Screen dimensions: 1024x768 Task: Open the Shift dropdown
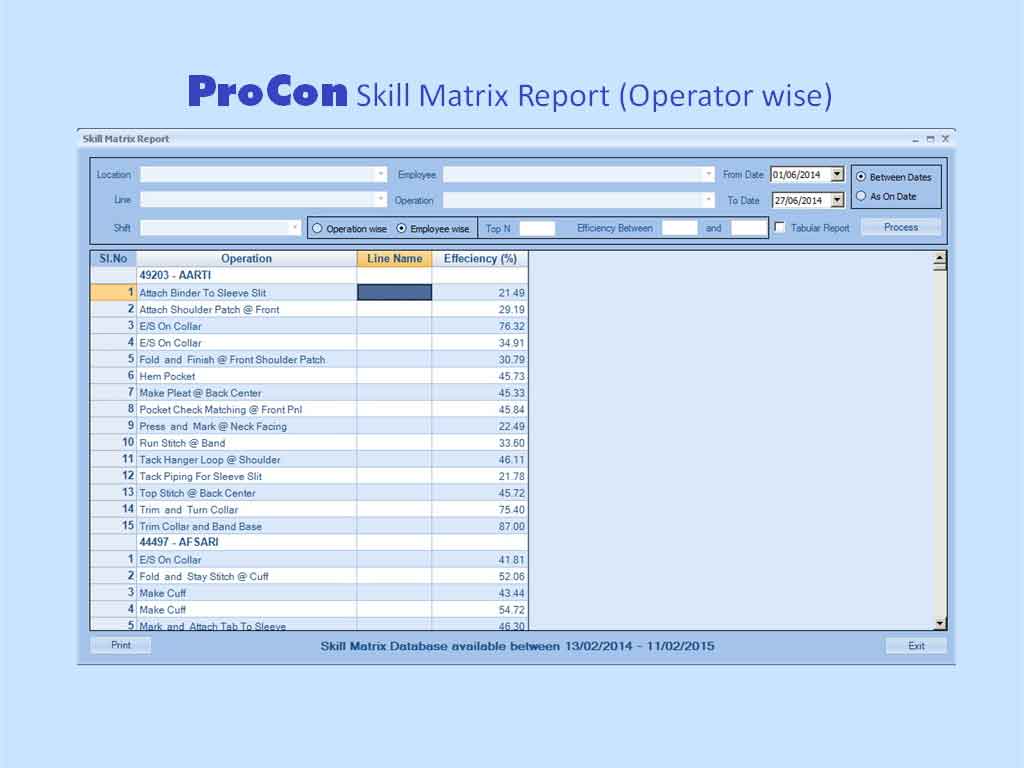[x=295, y=227]
